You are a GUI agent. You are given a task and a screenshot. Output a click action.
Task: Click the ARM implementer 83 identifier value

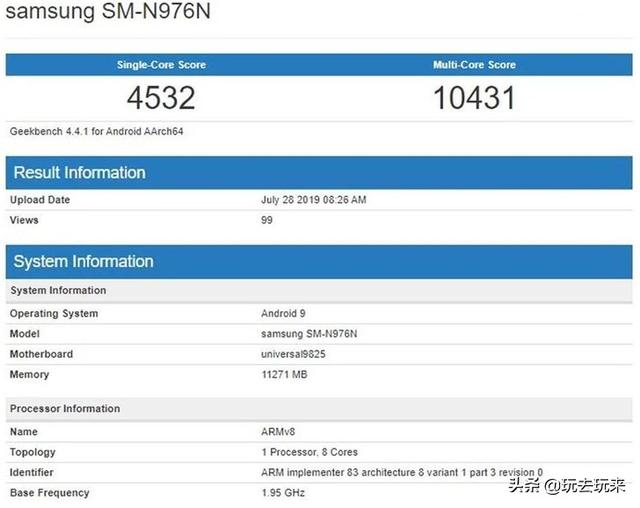pos(402,473)
